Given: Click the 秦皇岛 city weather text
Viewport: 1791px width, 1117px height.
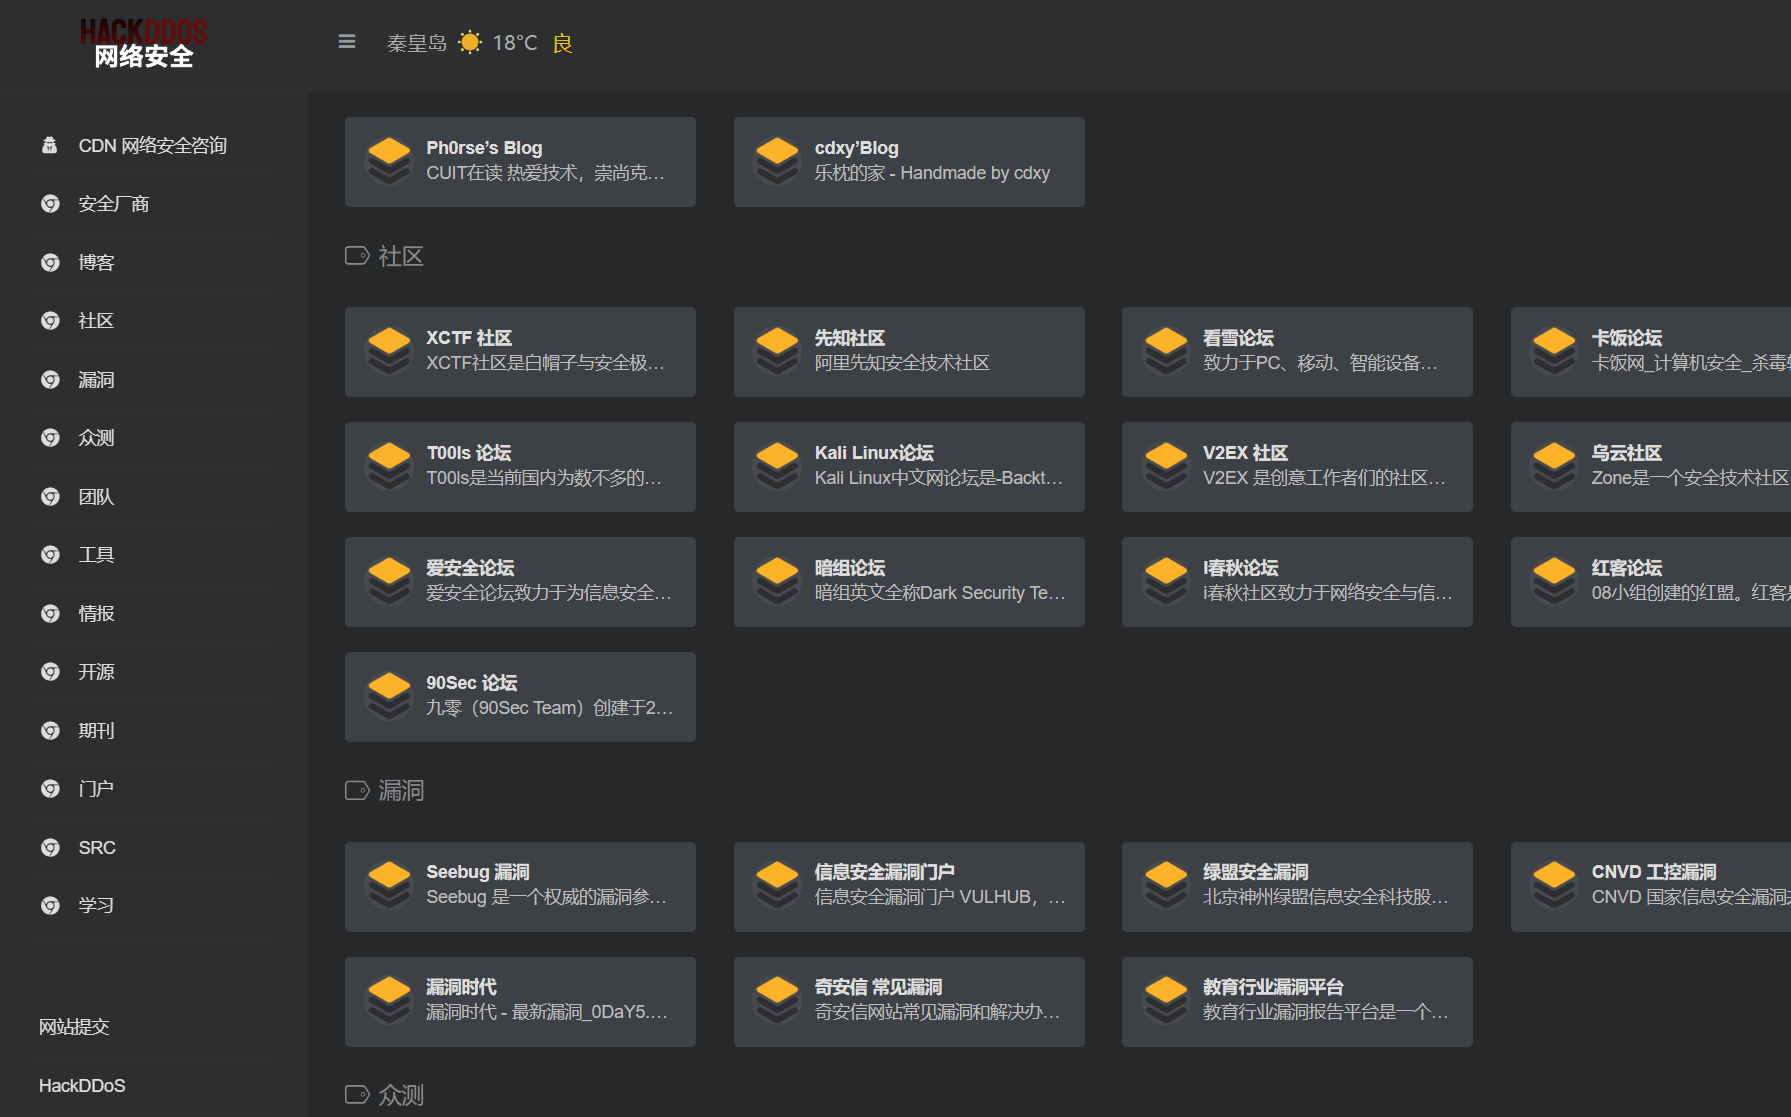Looking at the screenshot, I should 417,43.
